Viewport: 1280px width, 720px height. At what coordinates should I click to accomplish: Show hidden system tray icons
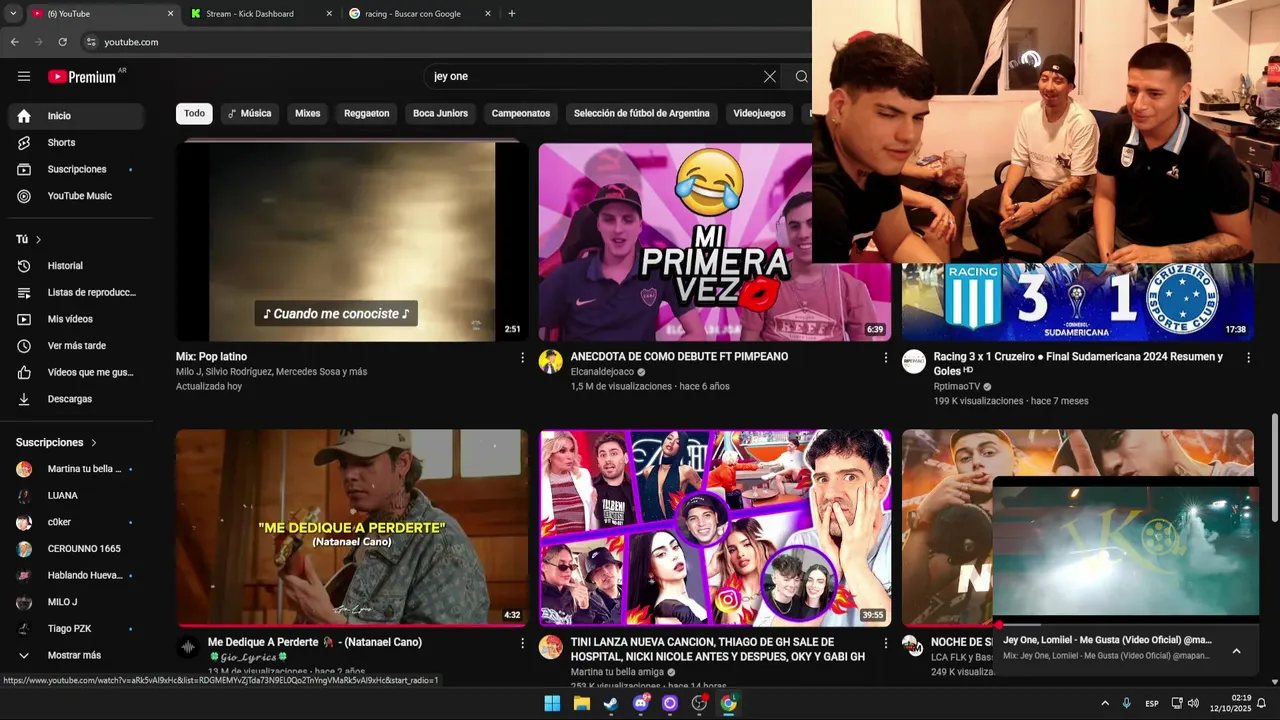pos(1105,703)
